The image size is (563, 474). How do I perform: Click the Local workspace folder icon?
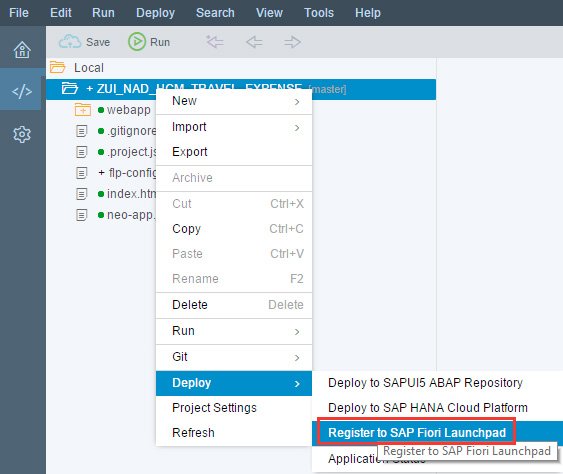[x=57, y=67]
